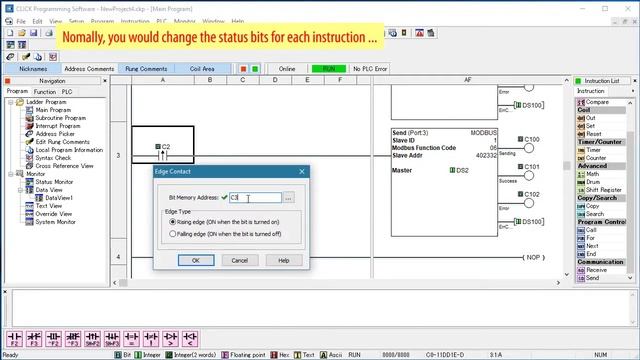Insert a Greater Than compare contact
This screenshot has height=360, width=640.
(x=171, y=339)
